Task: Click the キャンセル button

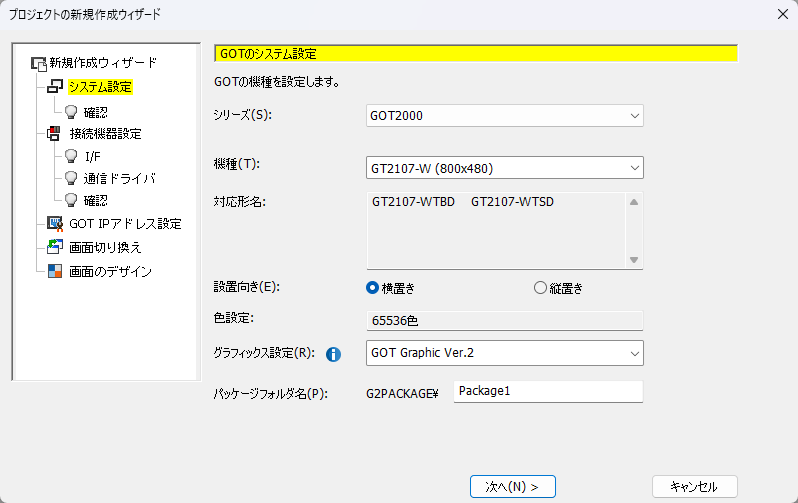Action: (x=694, y=486)
